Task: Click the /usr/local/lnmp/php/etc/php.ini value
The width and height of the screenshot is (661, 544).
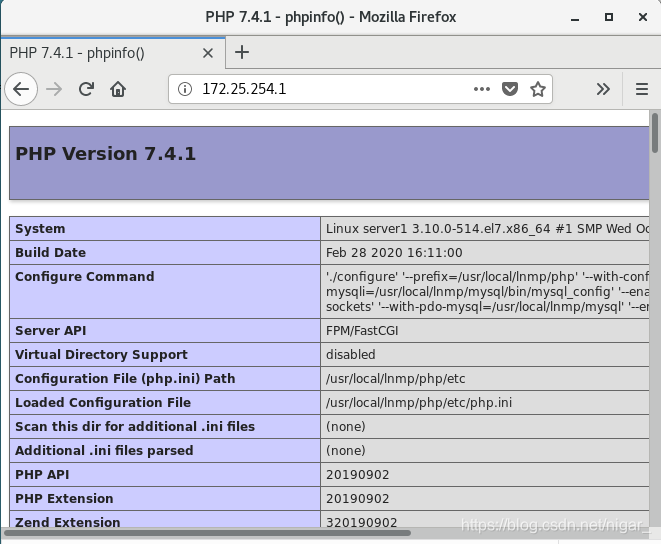Action: pos(419,403)
